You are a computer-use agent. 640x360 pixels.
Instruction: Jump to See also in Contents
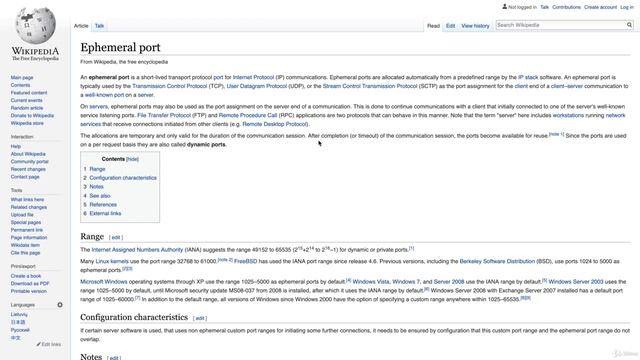100,196
